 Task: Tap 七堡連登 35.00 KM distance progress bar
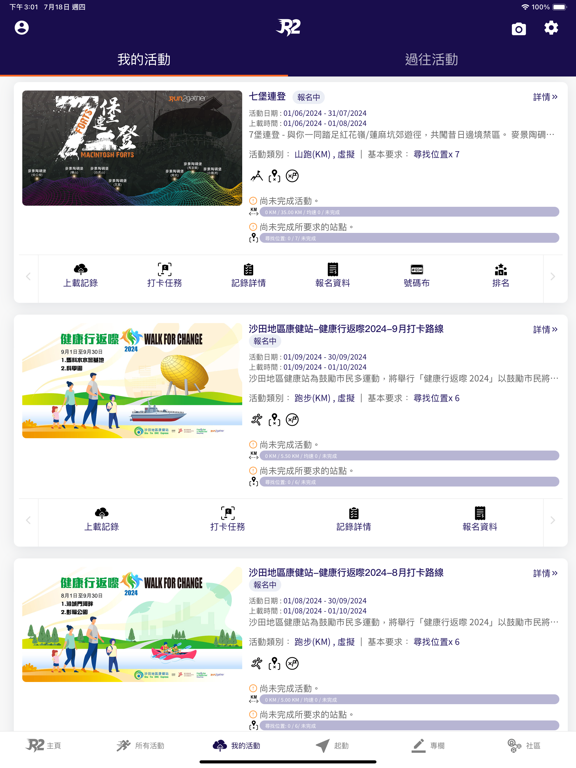(409, 212)
